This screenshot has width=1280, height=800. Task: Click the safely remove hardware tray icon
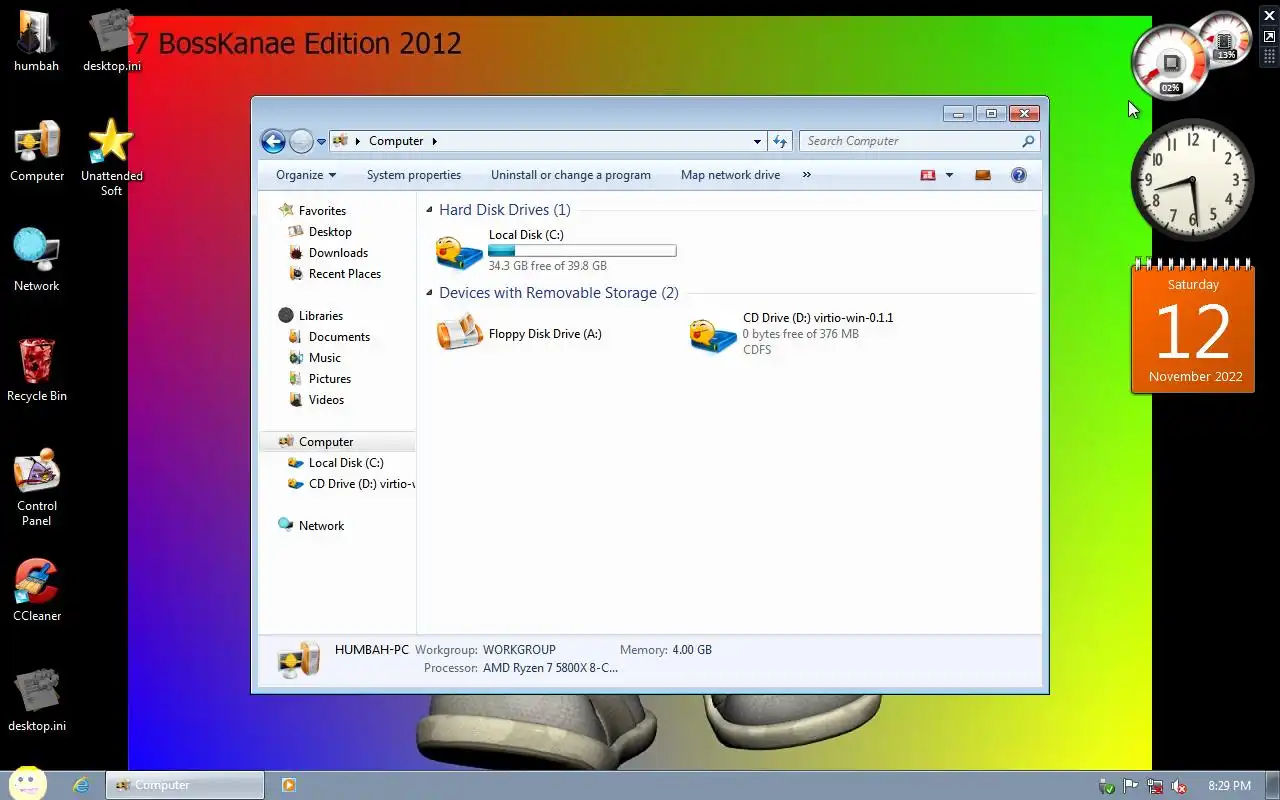click(x=1106, y=786)
